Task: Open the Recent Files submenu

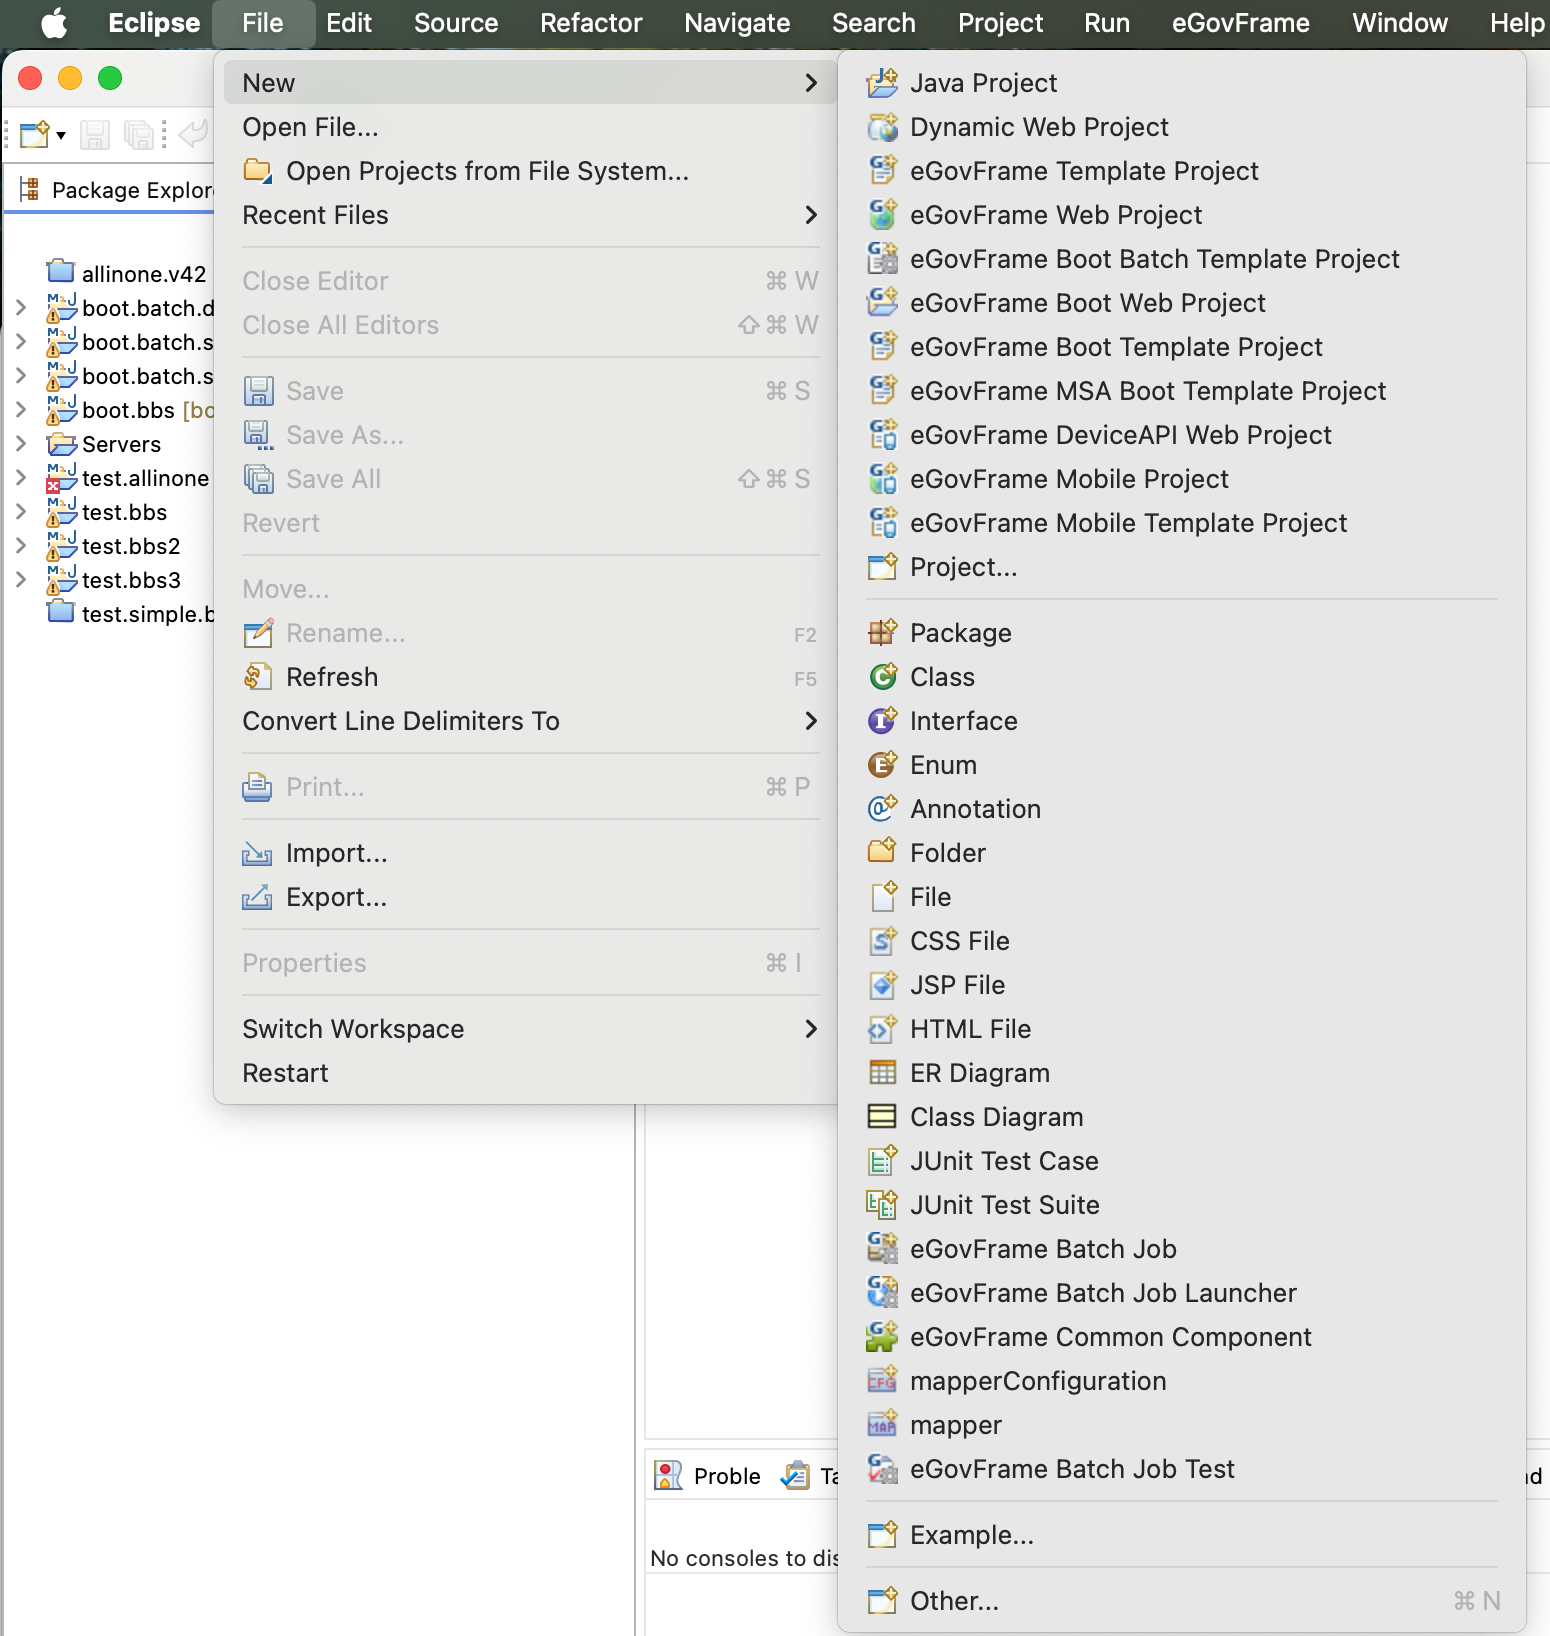Action: pyautogui.click(x=530, y=215)
